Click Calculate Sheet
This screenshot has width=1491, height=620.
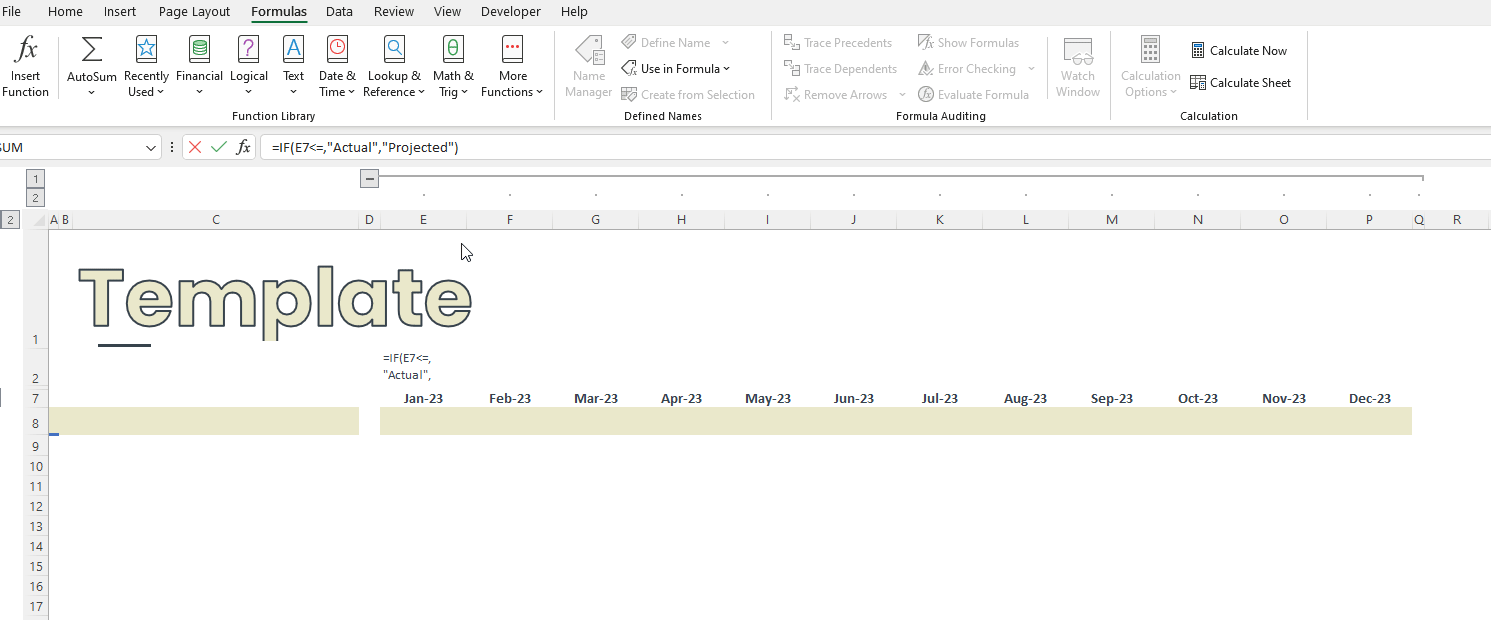tap(1241, 83)
